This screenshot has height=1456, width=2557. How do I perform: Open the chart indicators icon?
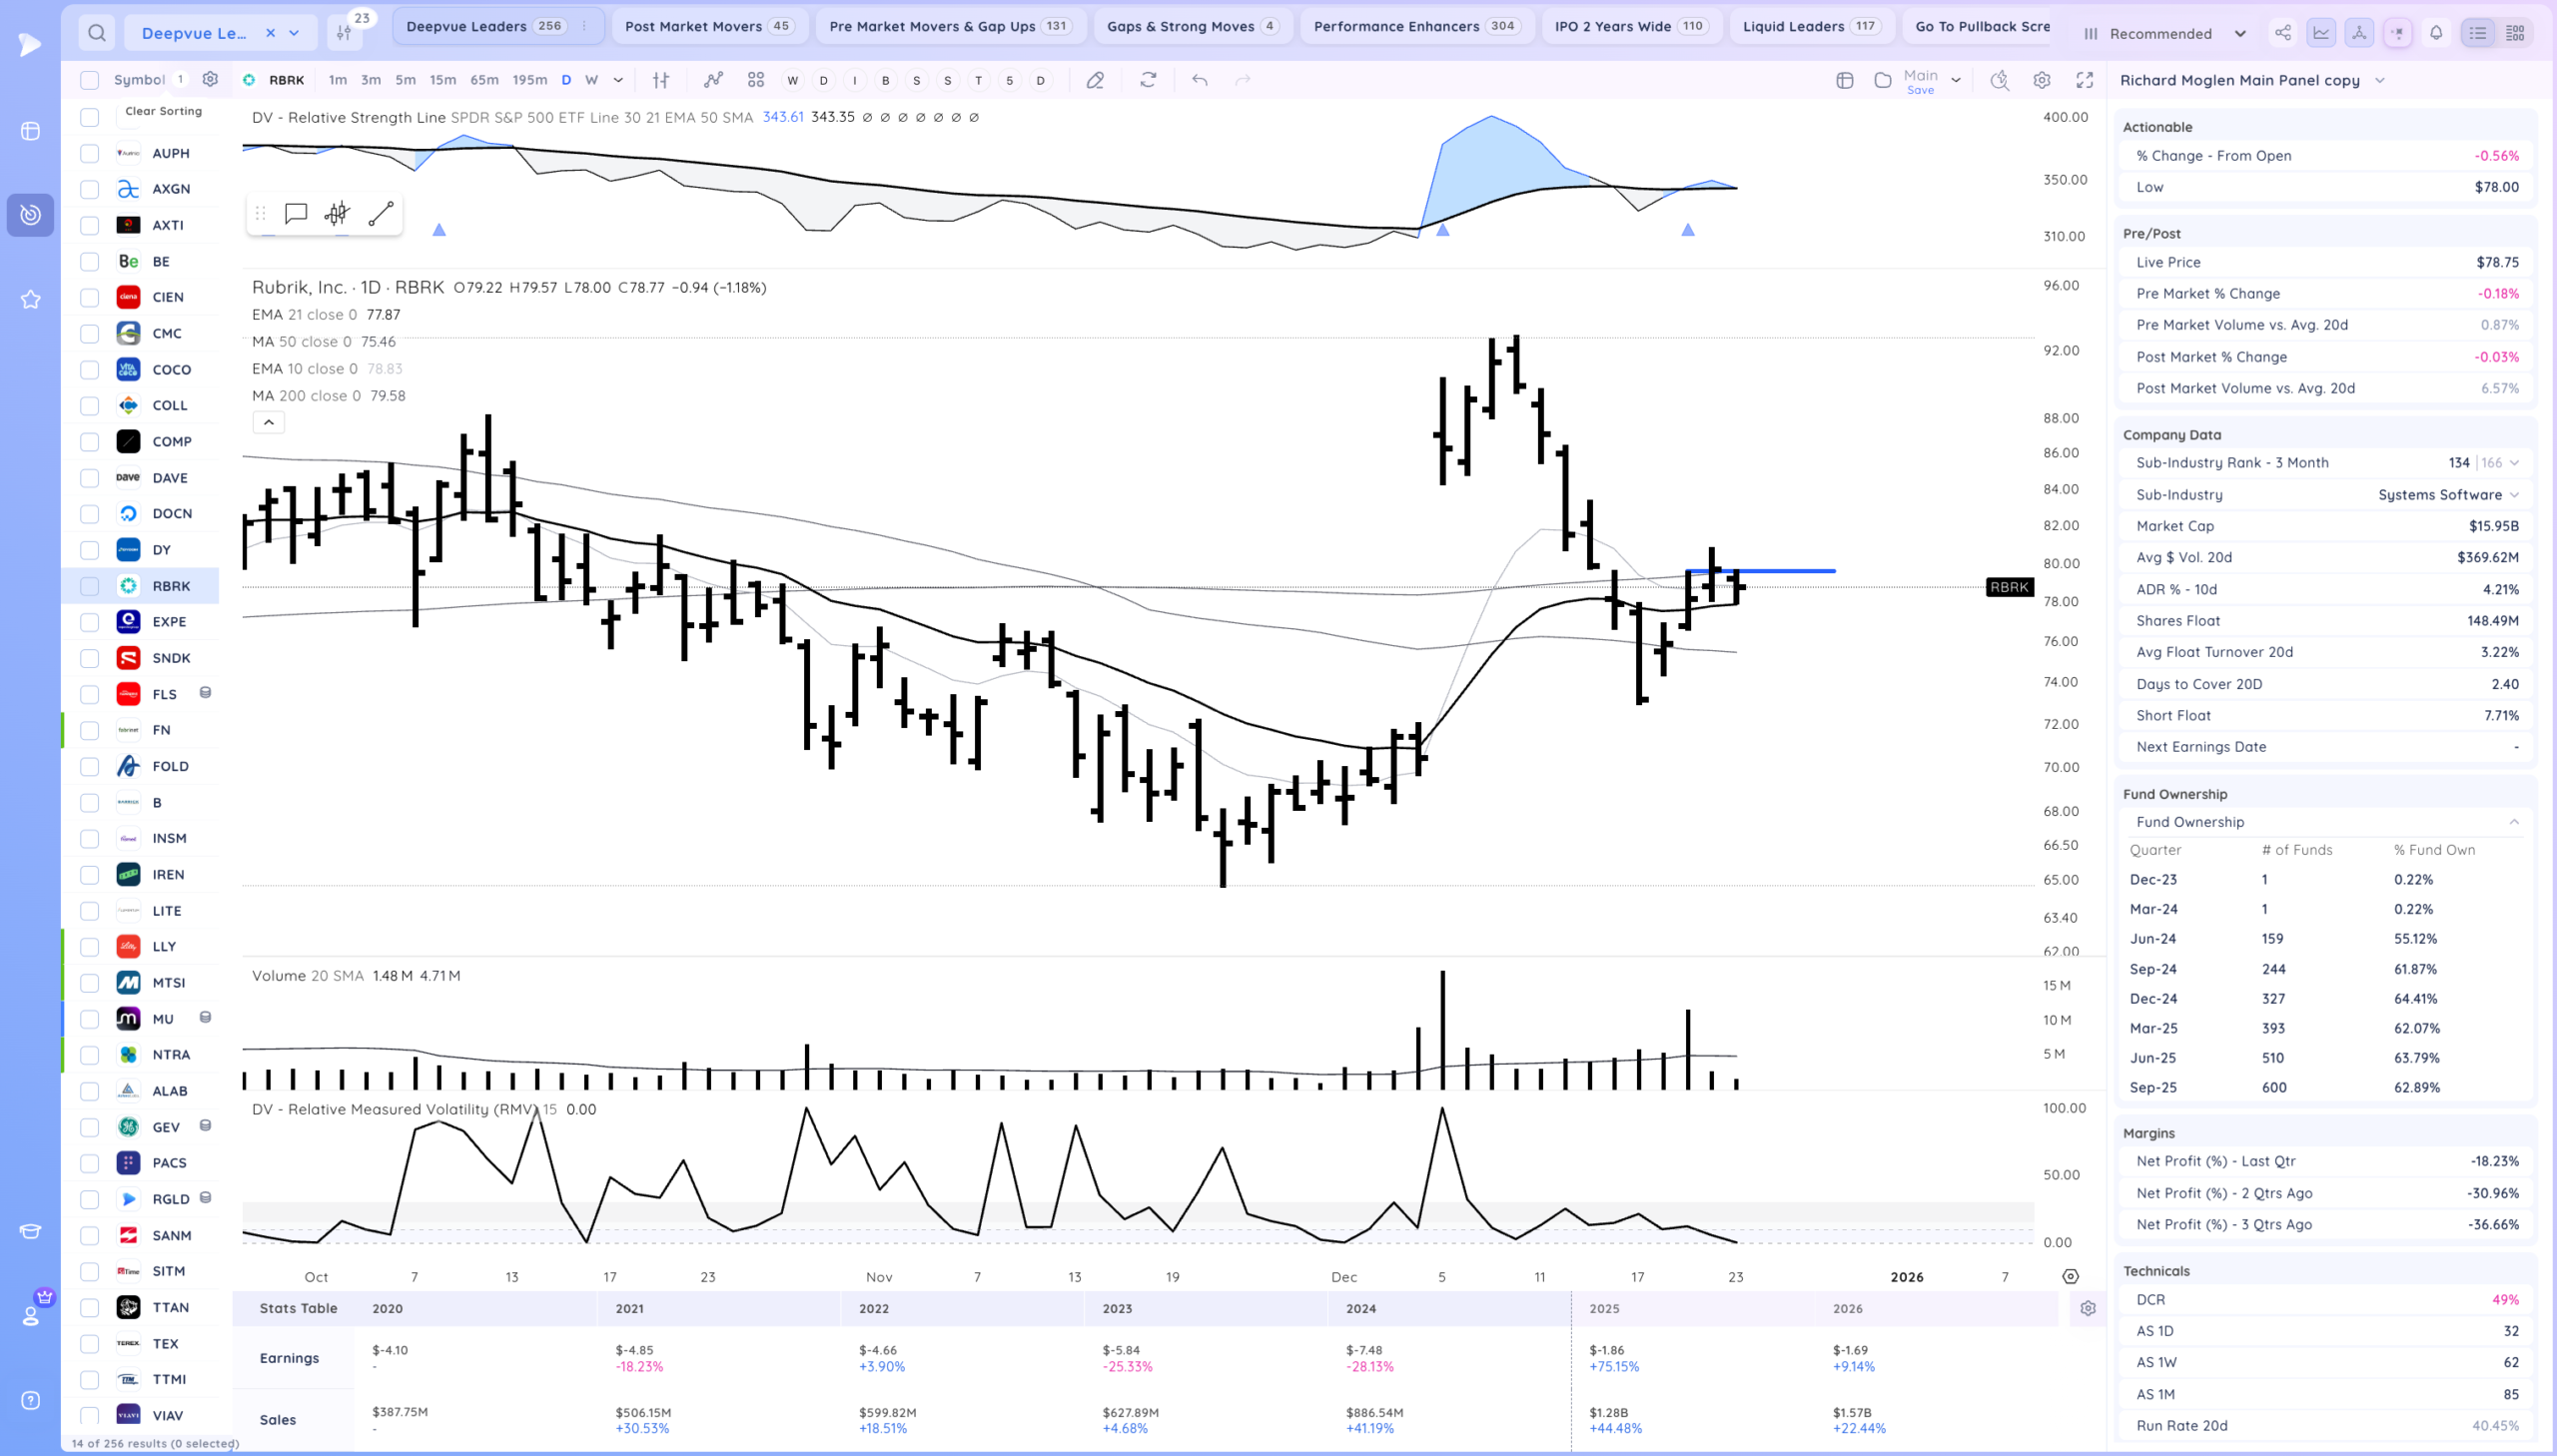coord(713,80)
